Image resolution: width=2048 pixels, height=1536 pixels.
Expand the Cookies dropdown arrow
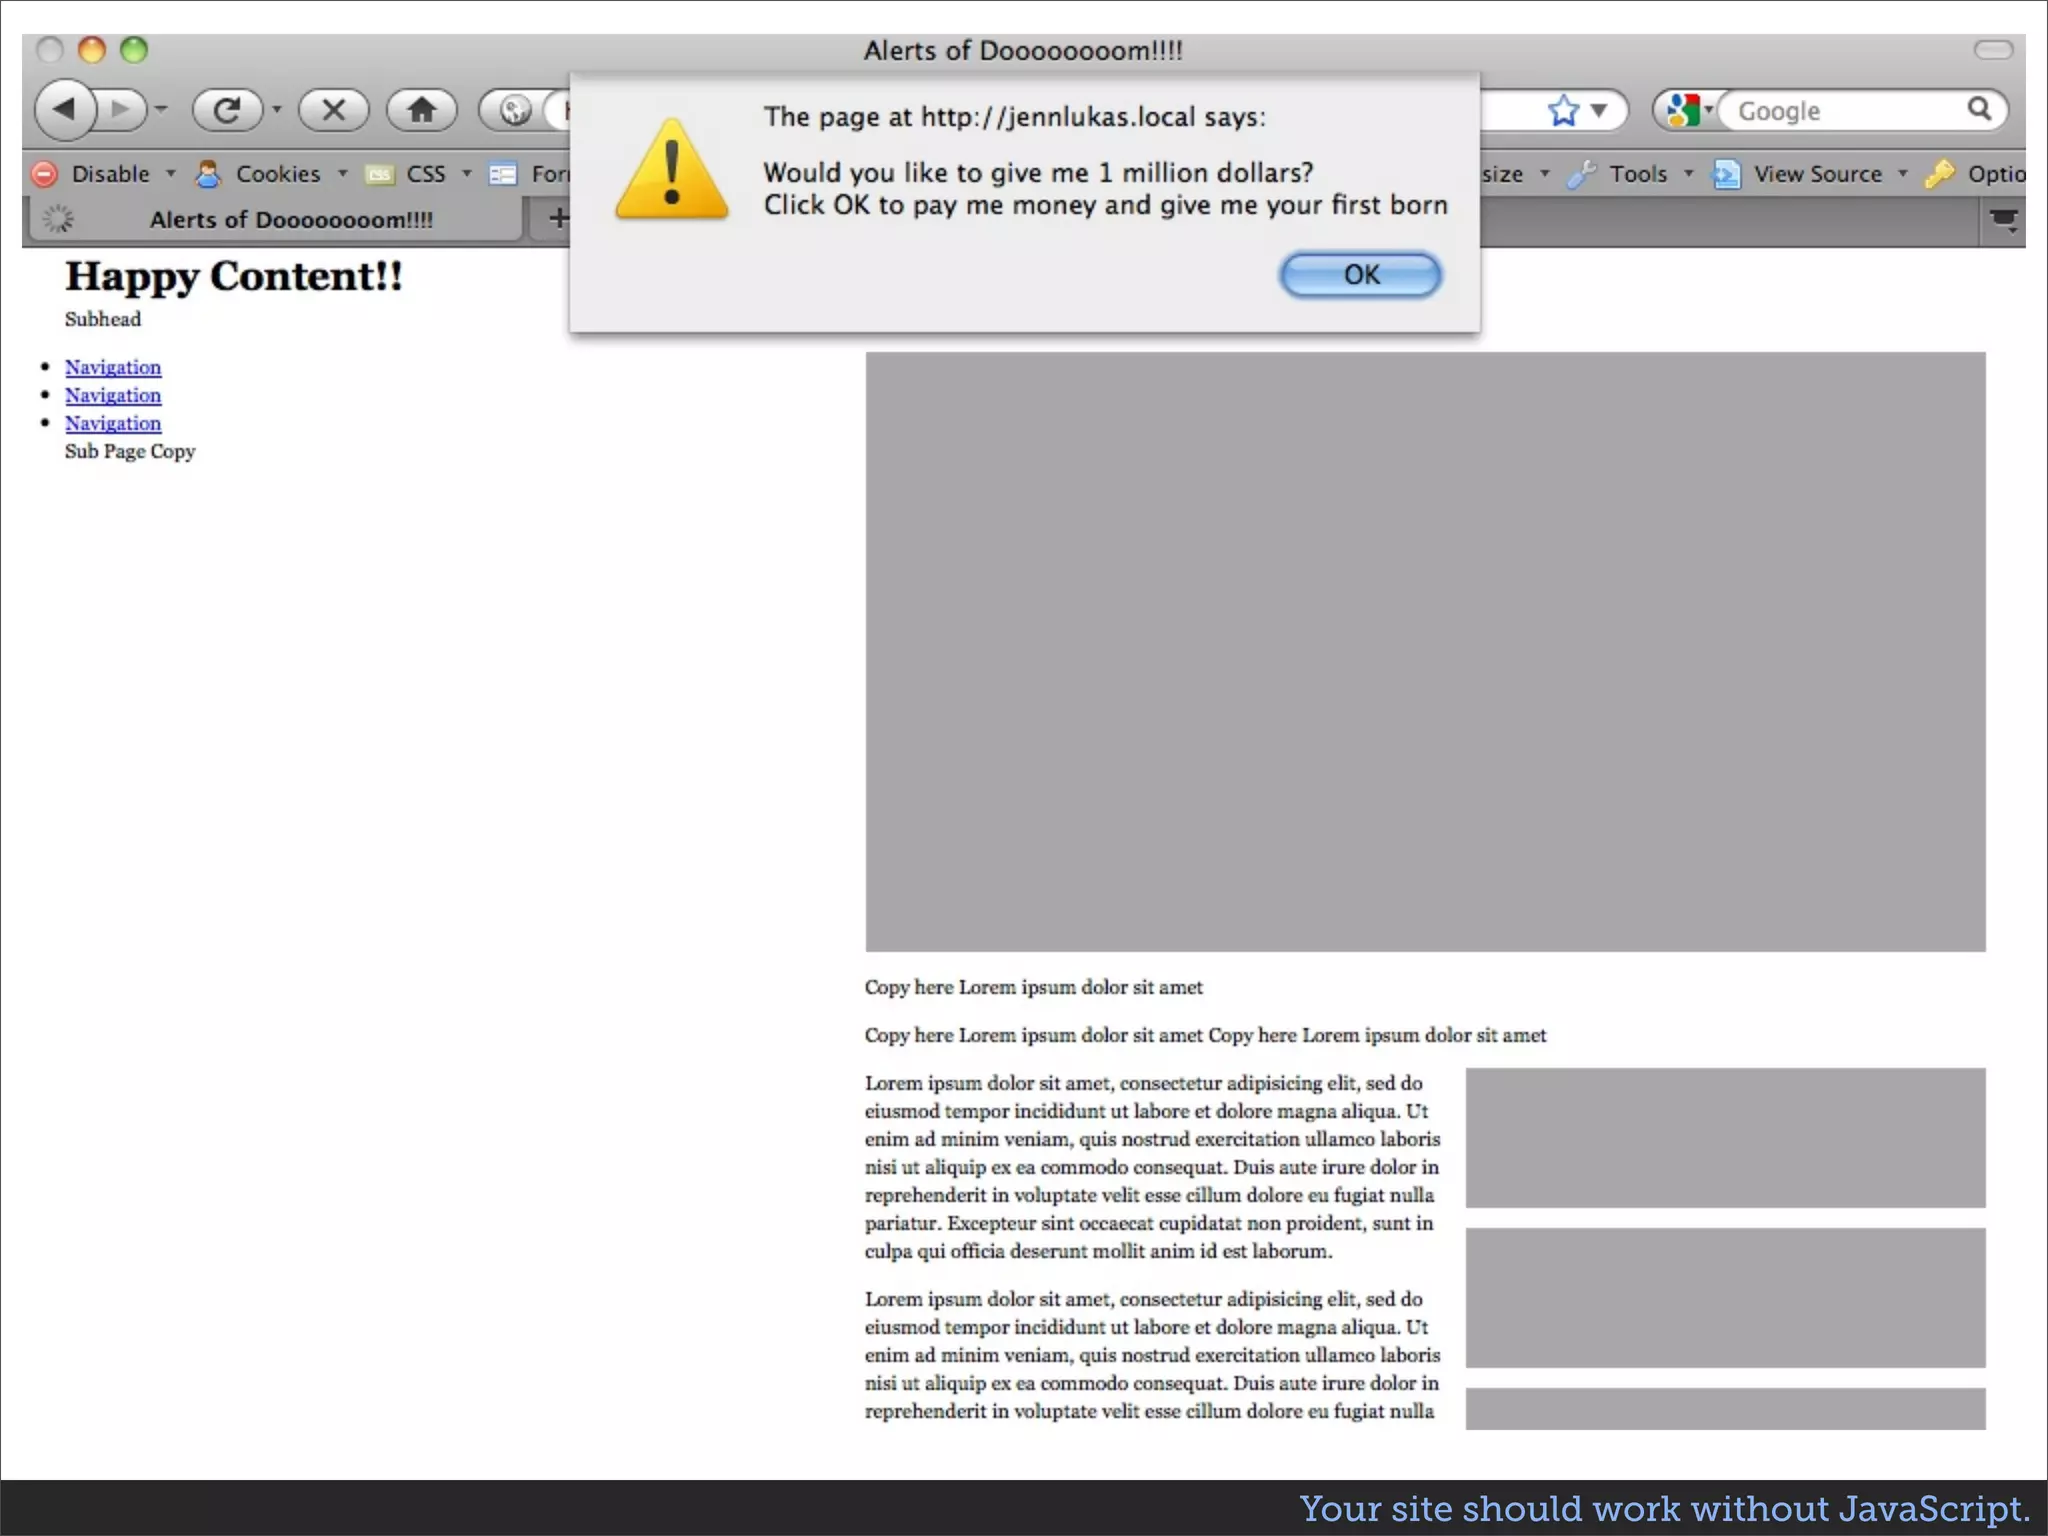343,174
